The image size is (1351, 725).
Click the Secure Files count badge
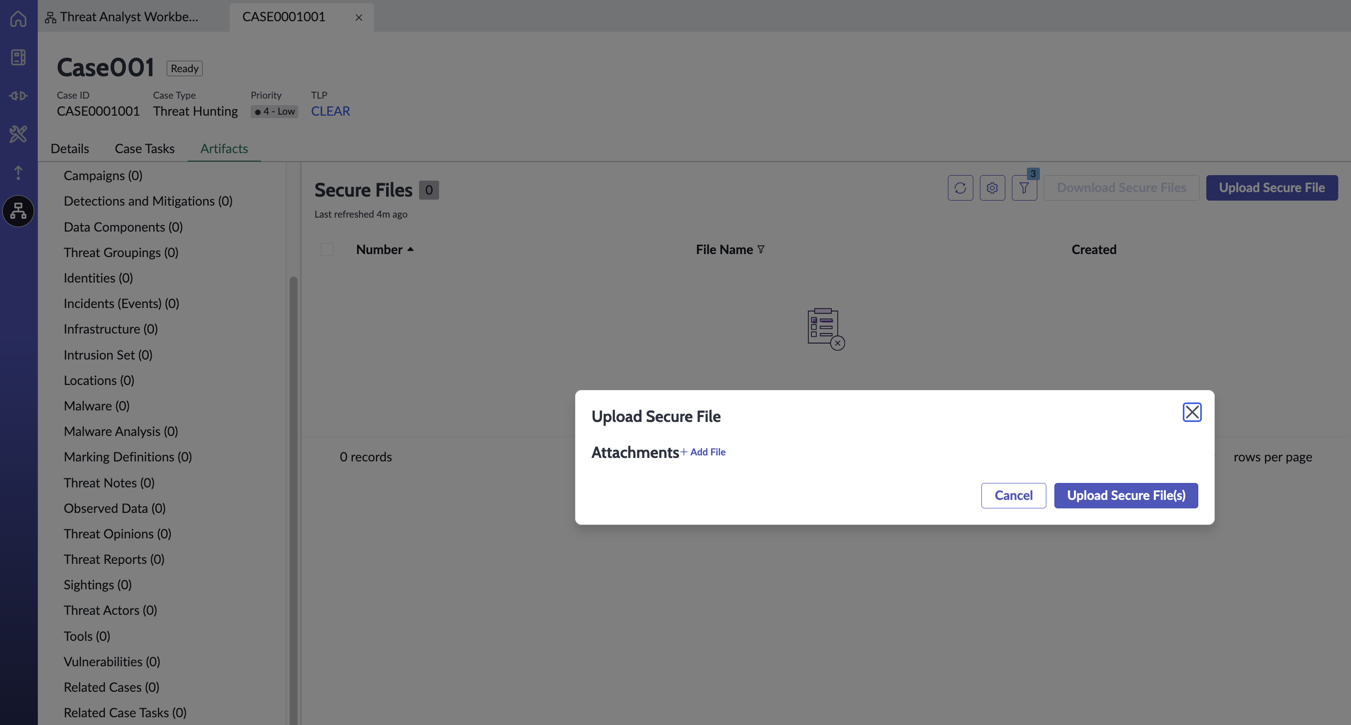point(429,190)
